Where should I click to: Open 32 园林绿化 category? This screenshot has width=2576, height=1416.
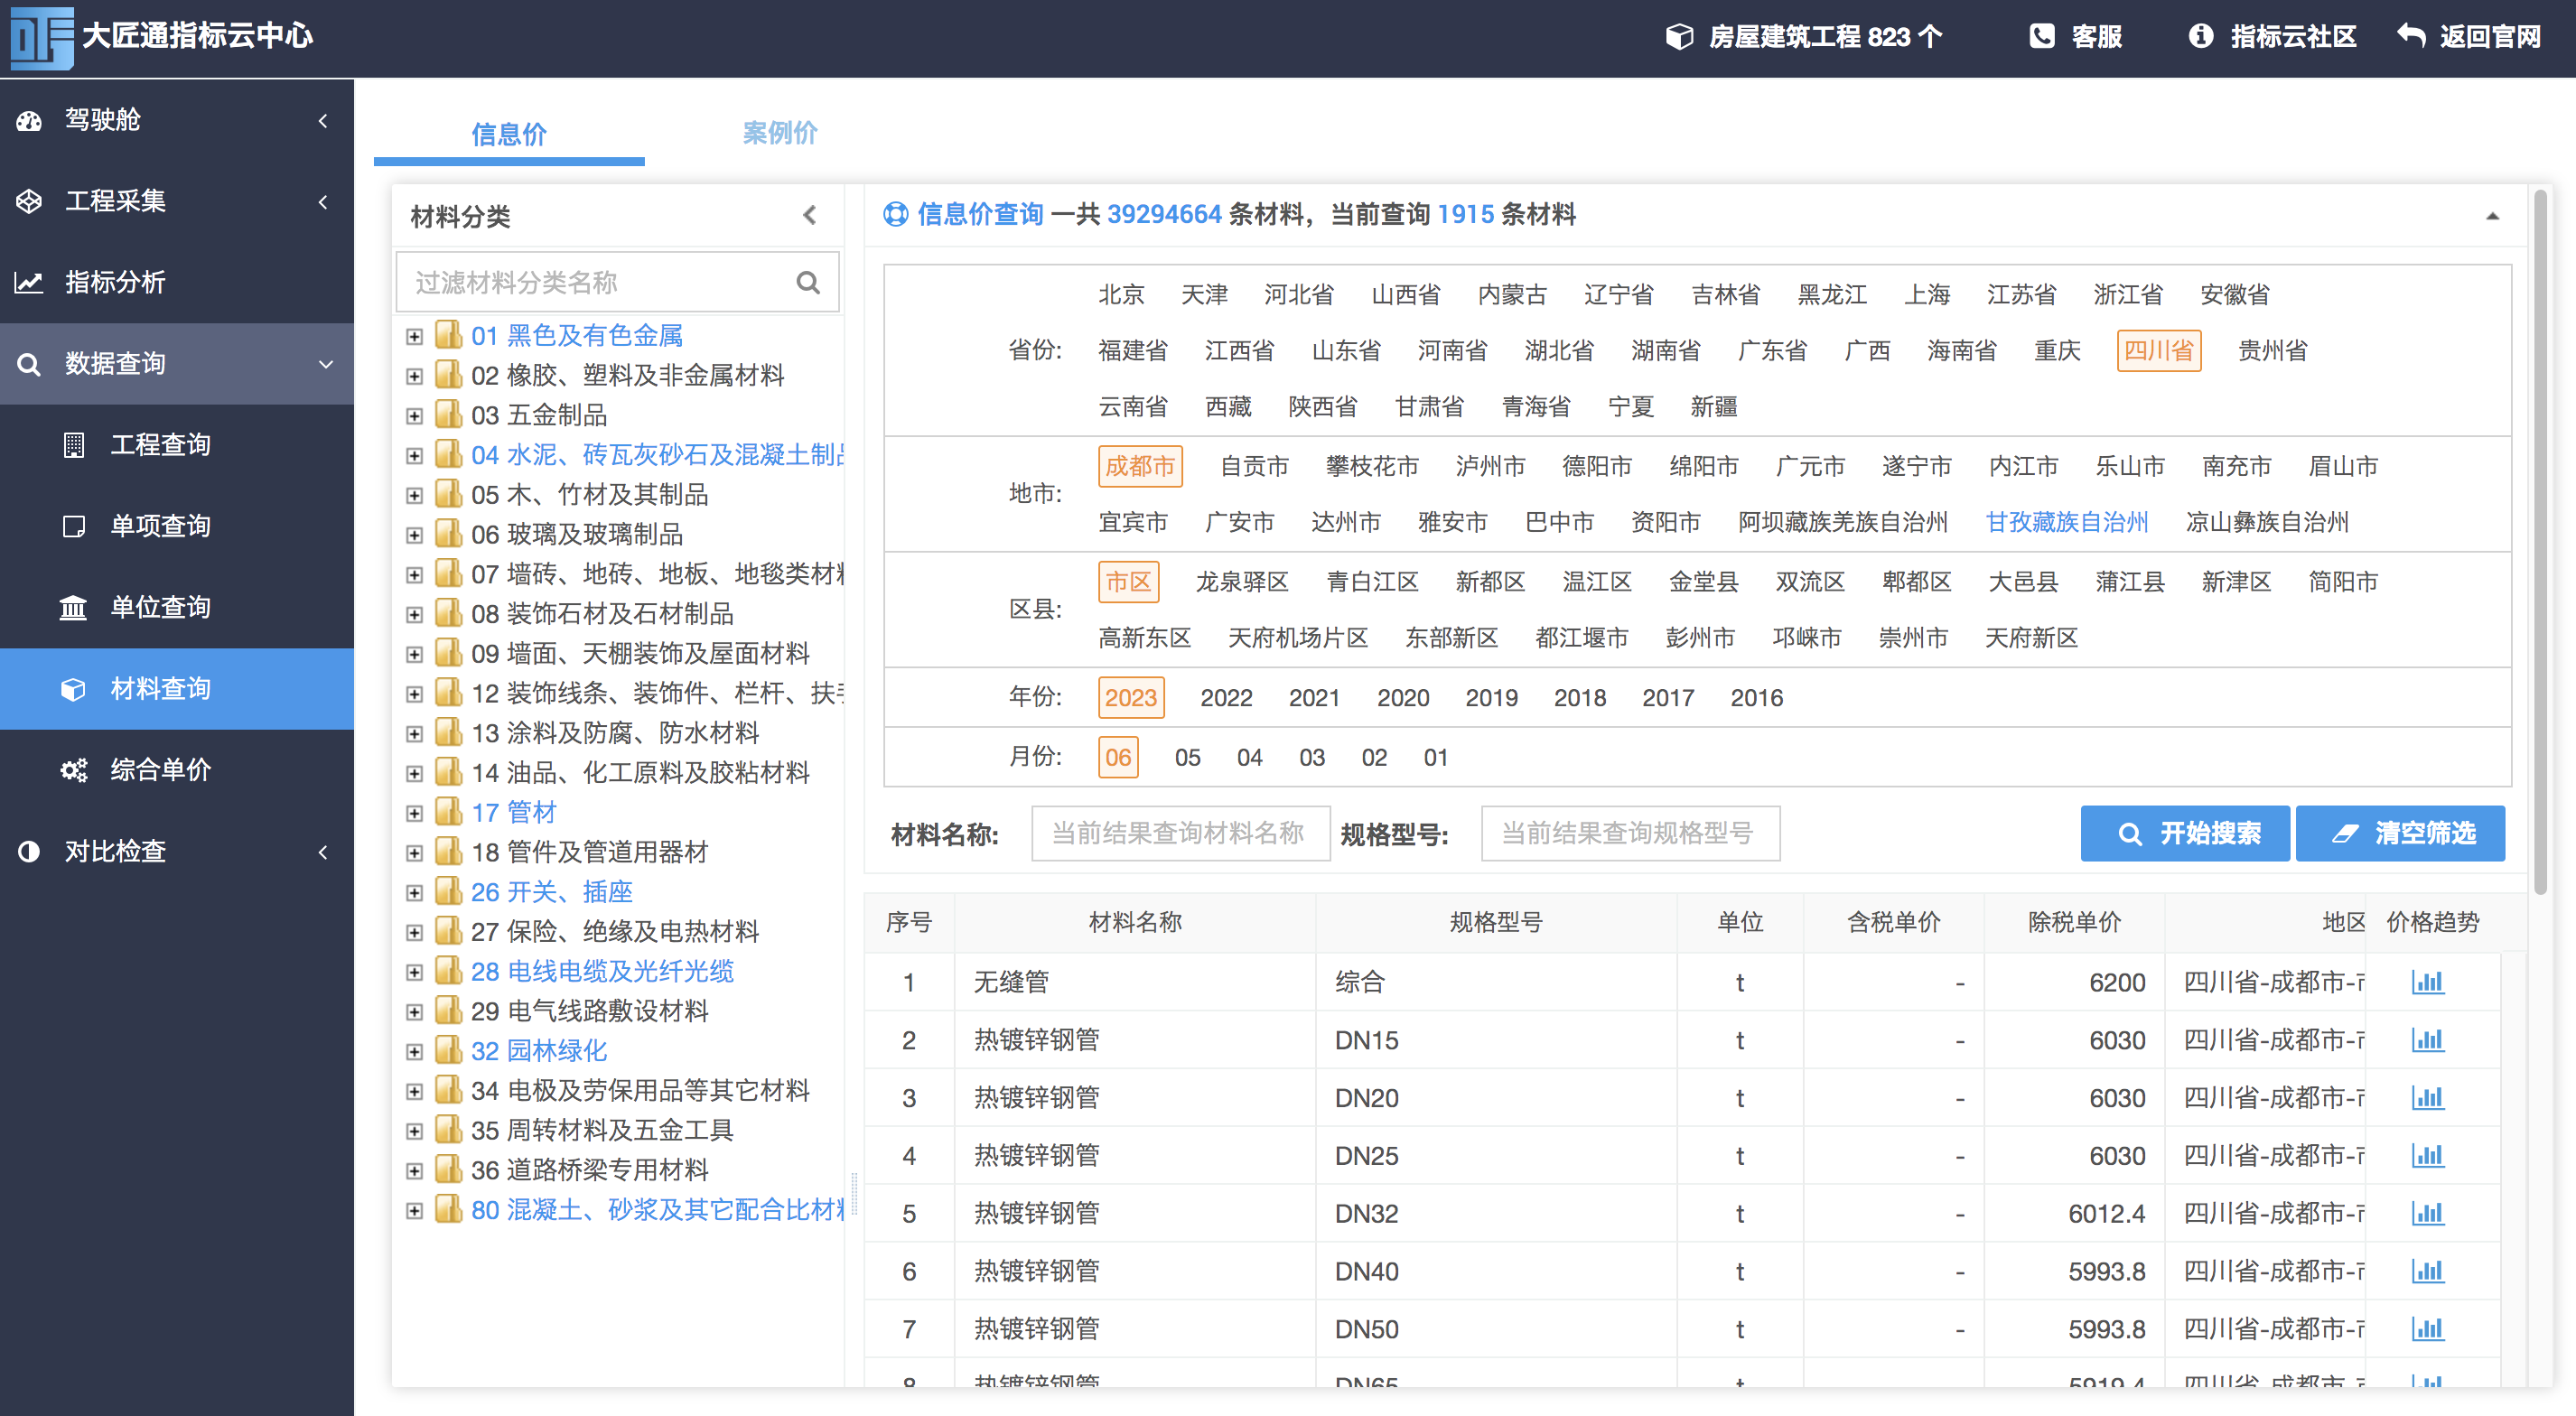click(x=539, y=1051)
